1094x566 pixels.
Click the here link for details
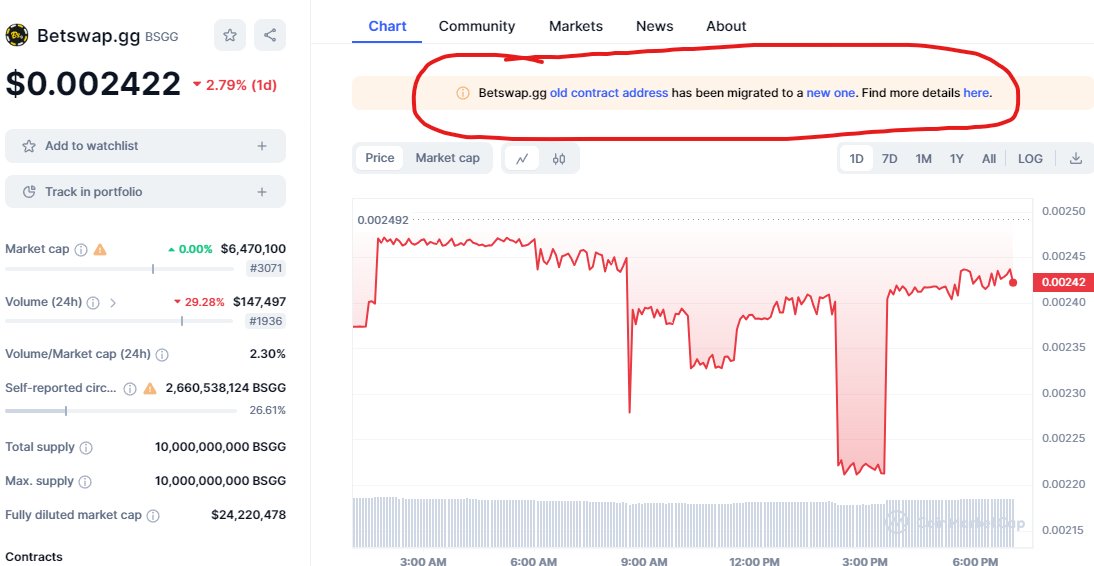976,93
